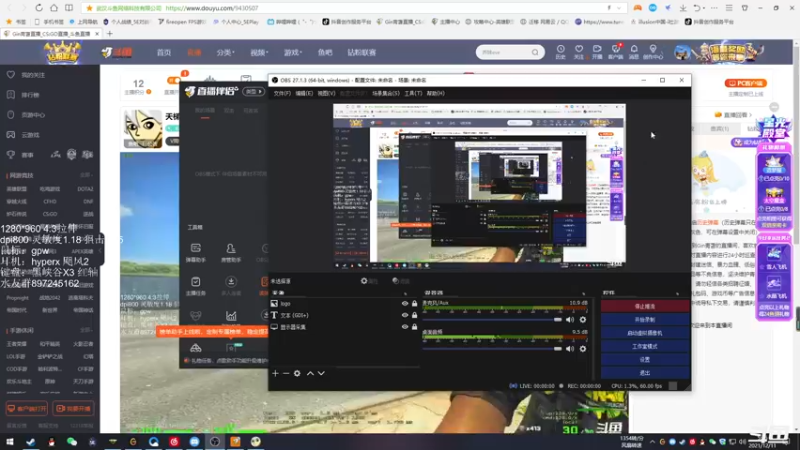Expand 全部 next to 手游休闲 in the sidebar
800x450 pixels.
click(x=86, y=330)
